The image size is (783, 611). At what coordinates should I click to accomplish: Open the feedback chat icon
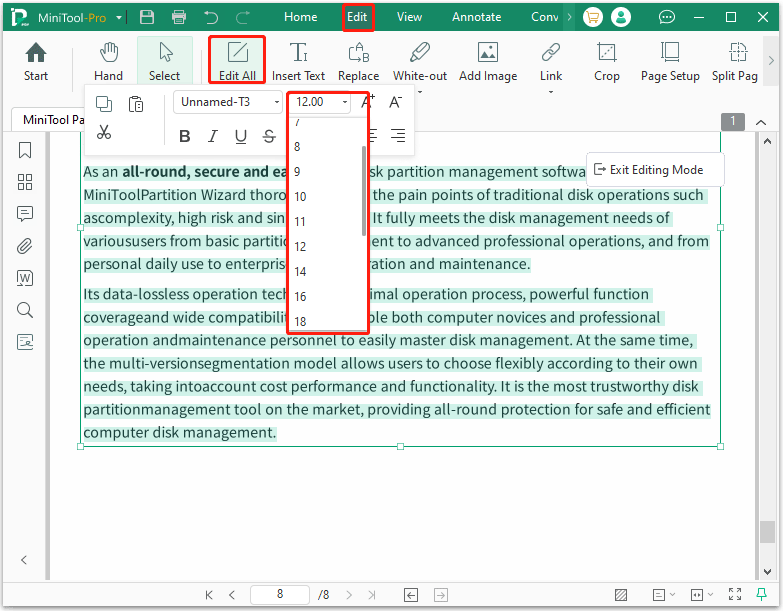pyautogui.click(x=667, y=17)
